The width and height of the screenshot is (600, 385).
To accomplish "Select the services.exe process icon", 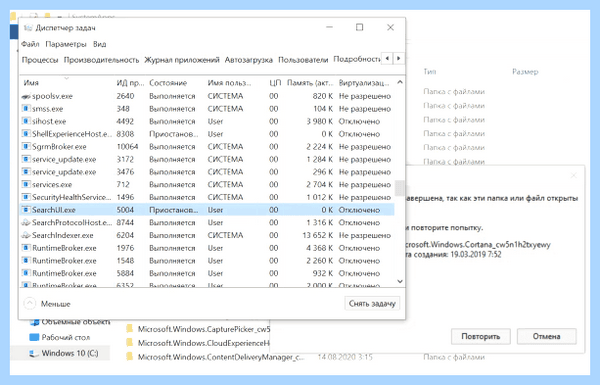I will (26, 184).
